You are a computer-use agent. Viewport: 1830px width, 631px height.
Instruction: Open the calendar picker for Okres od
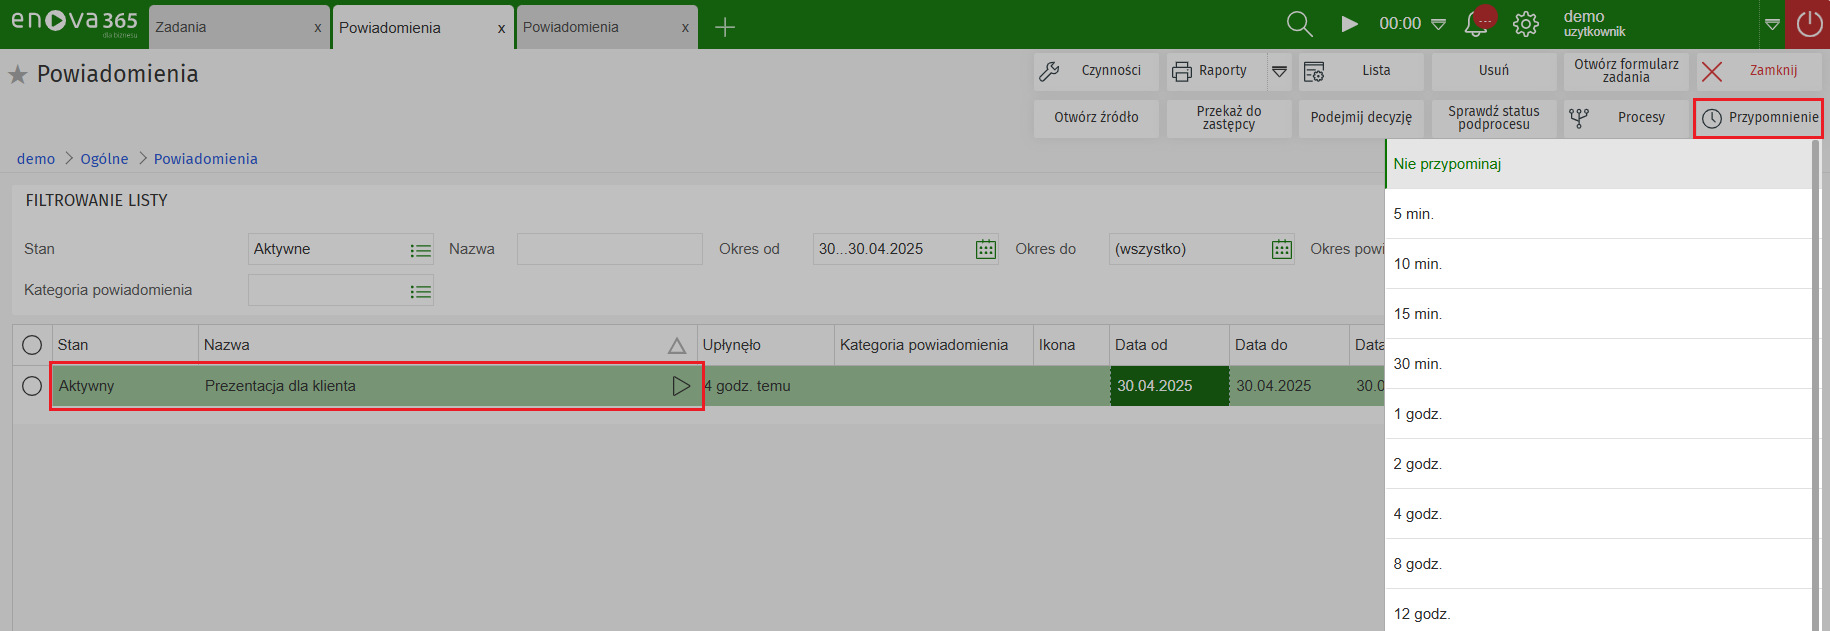[x=985, y=249]
